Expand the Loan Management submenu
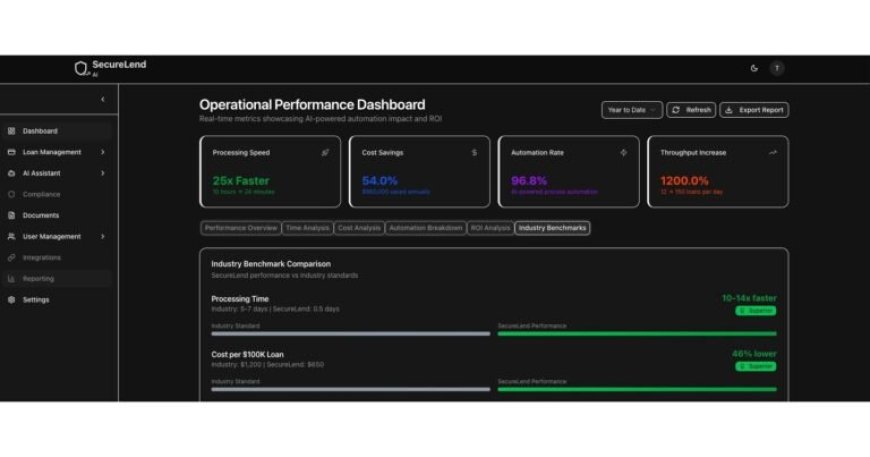Screen dimensions: 870x457 tap(102, 152)
